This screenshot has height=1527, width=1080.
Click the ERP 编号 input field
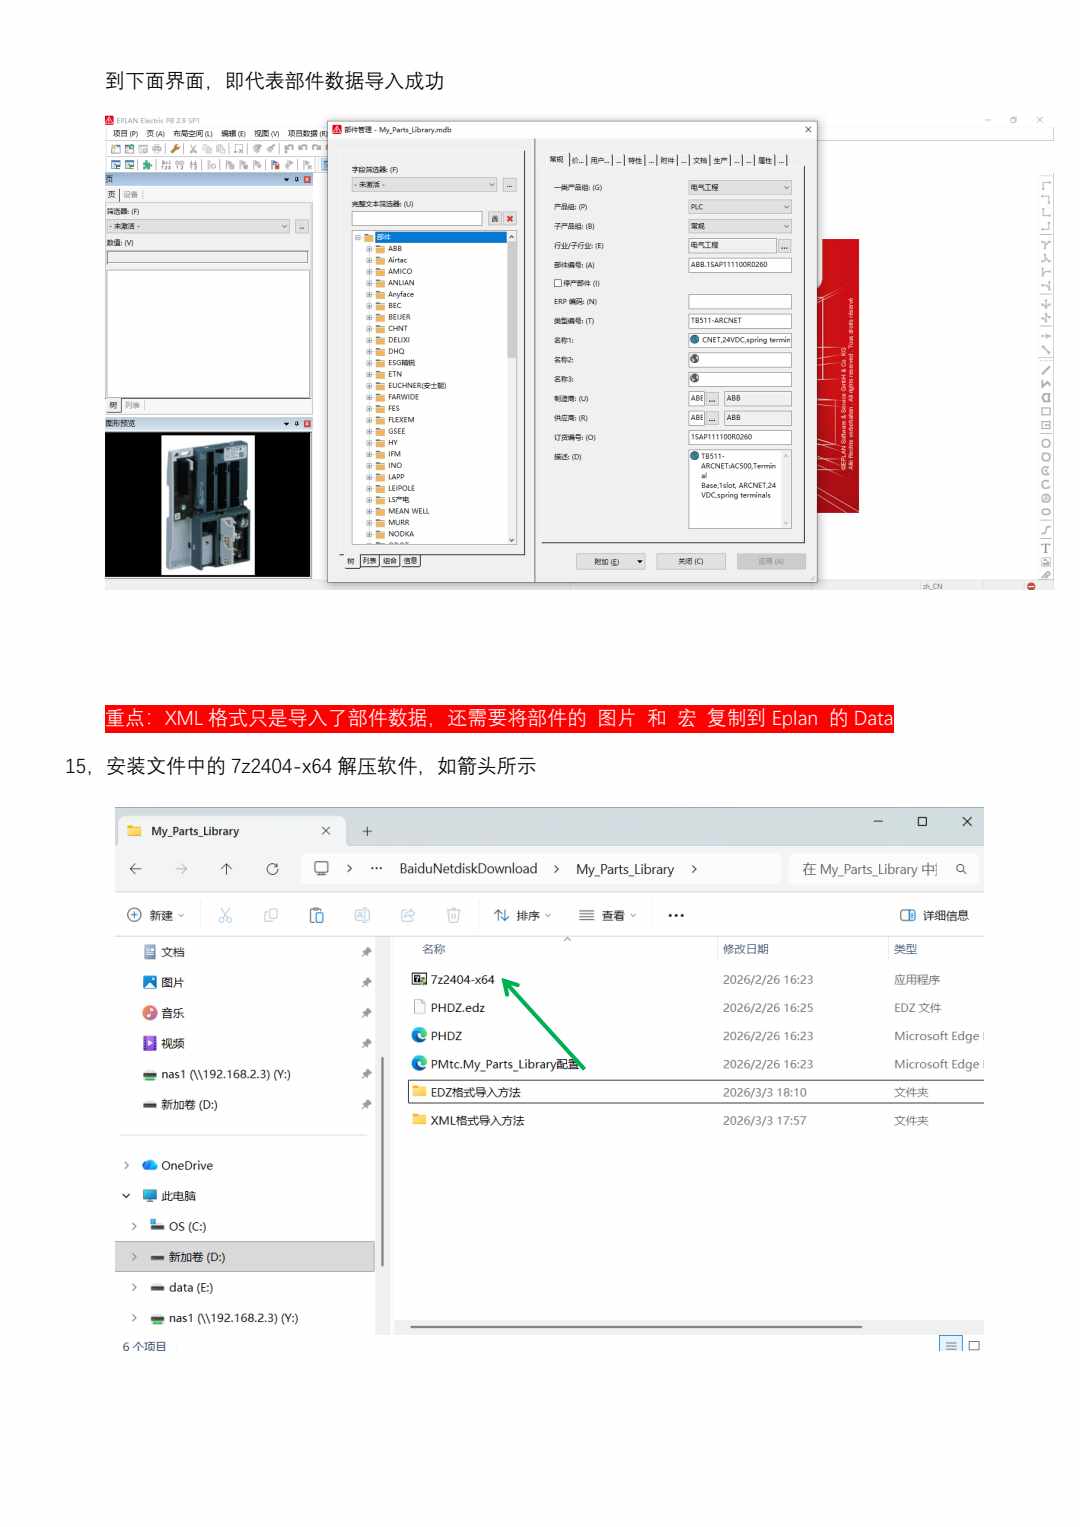click(740, 301)
